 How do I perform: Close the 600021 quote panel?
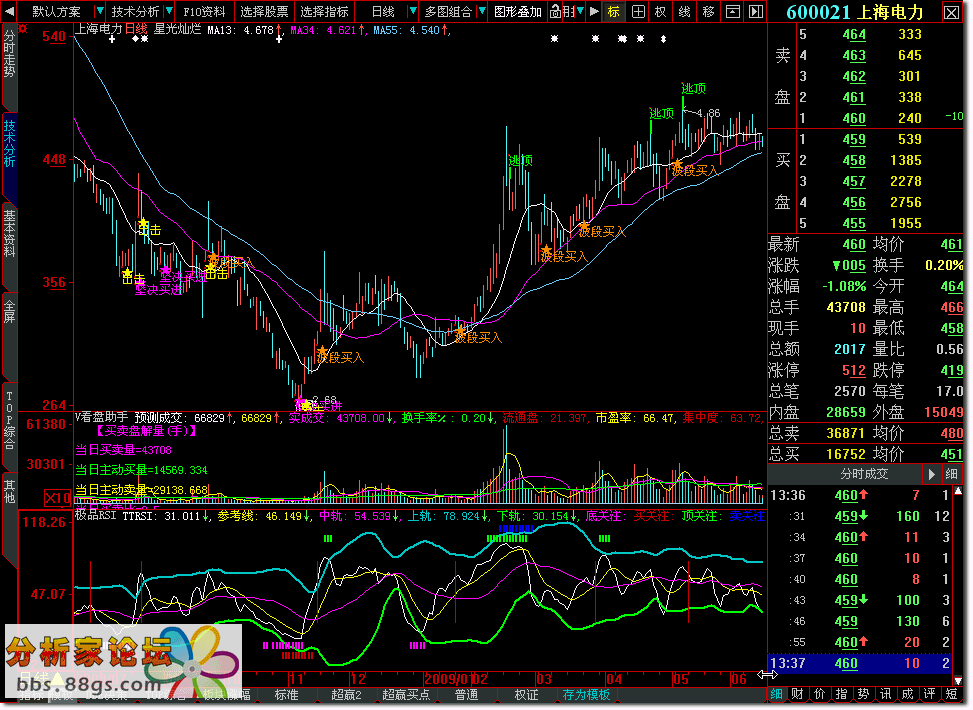click(951, 12)
